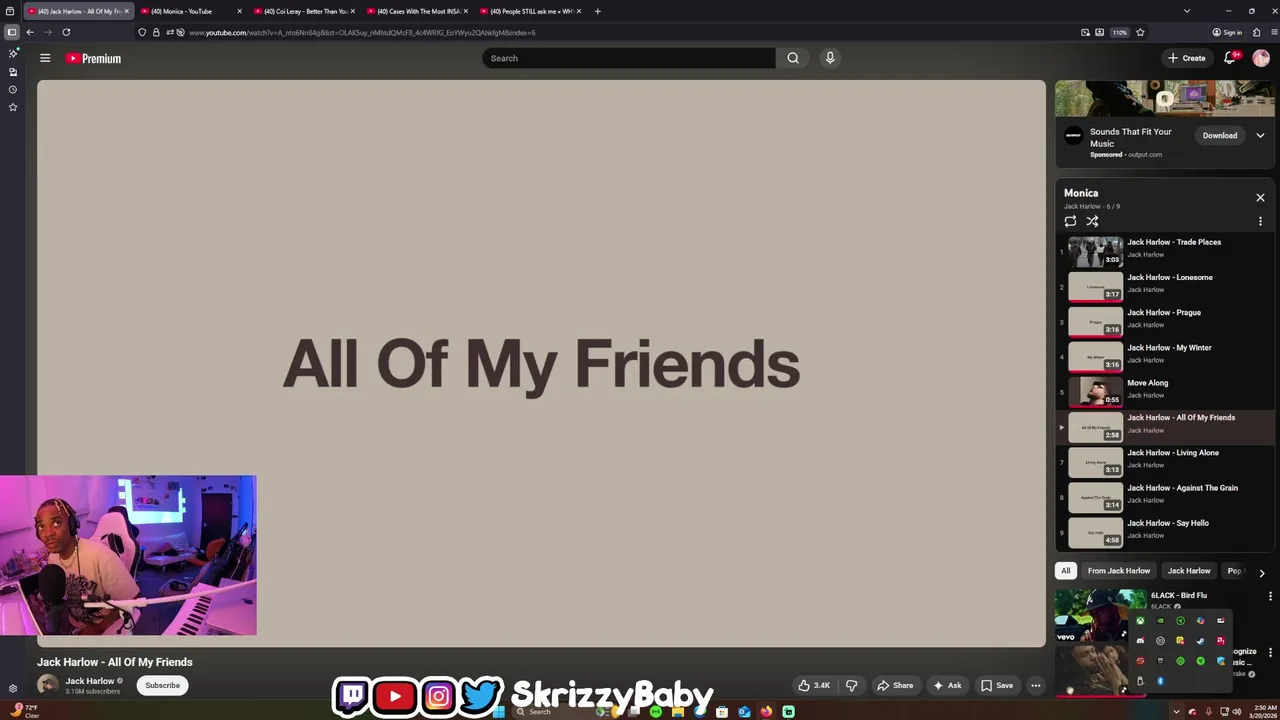Image resolution: width=1280 pixels, height=720 pixels.
Task: Open Firefox on the taskbar
Action: (x=766, y=712)
